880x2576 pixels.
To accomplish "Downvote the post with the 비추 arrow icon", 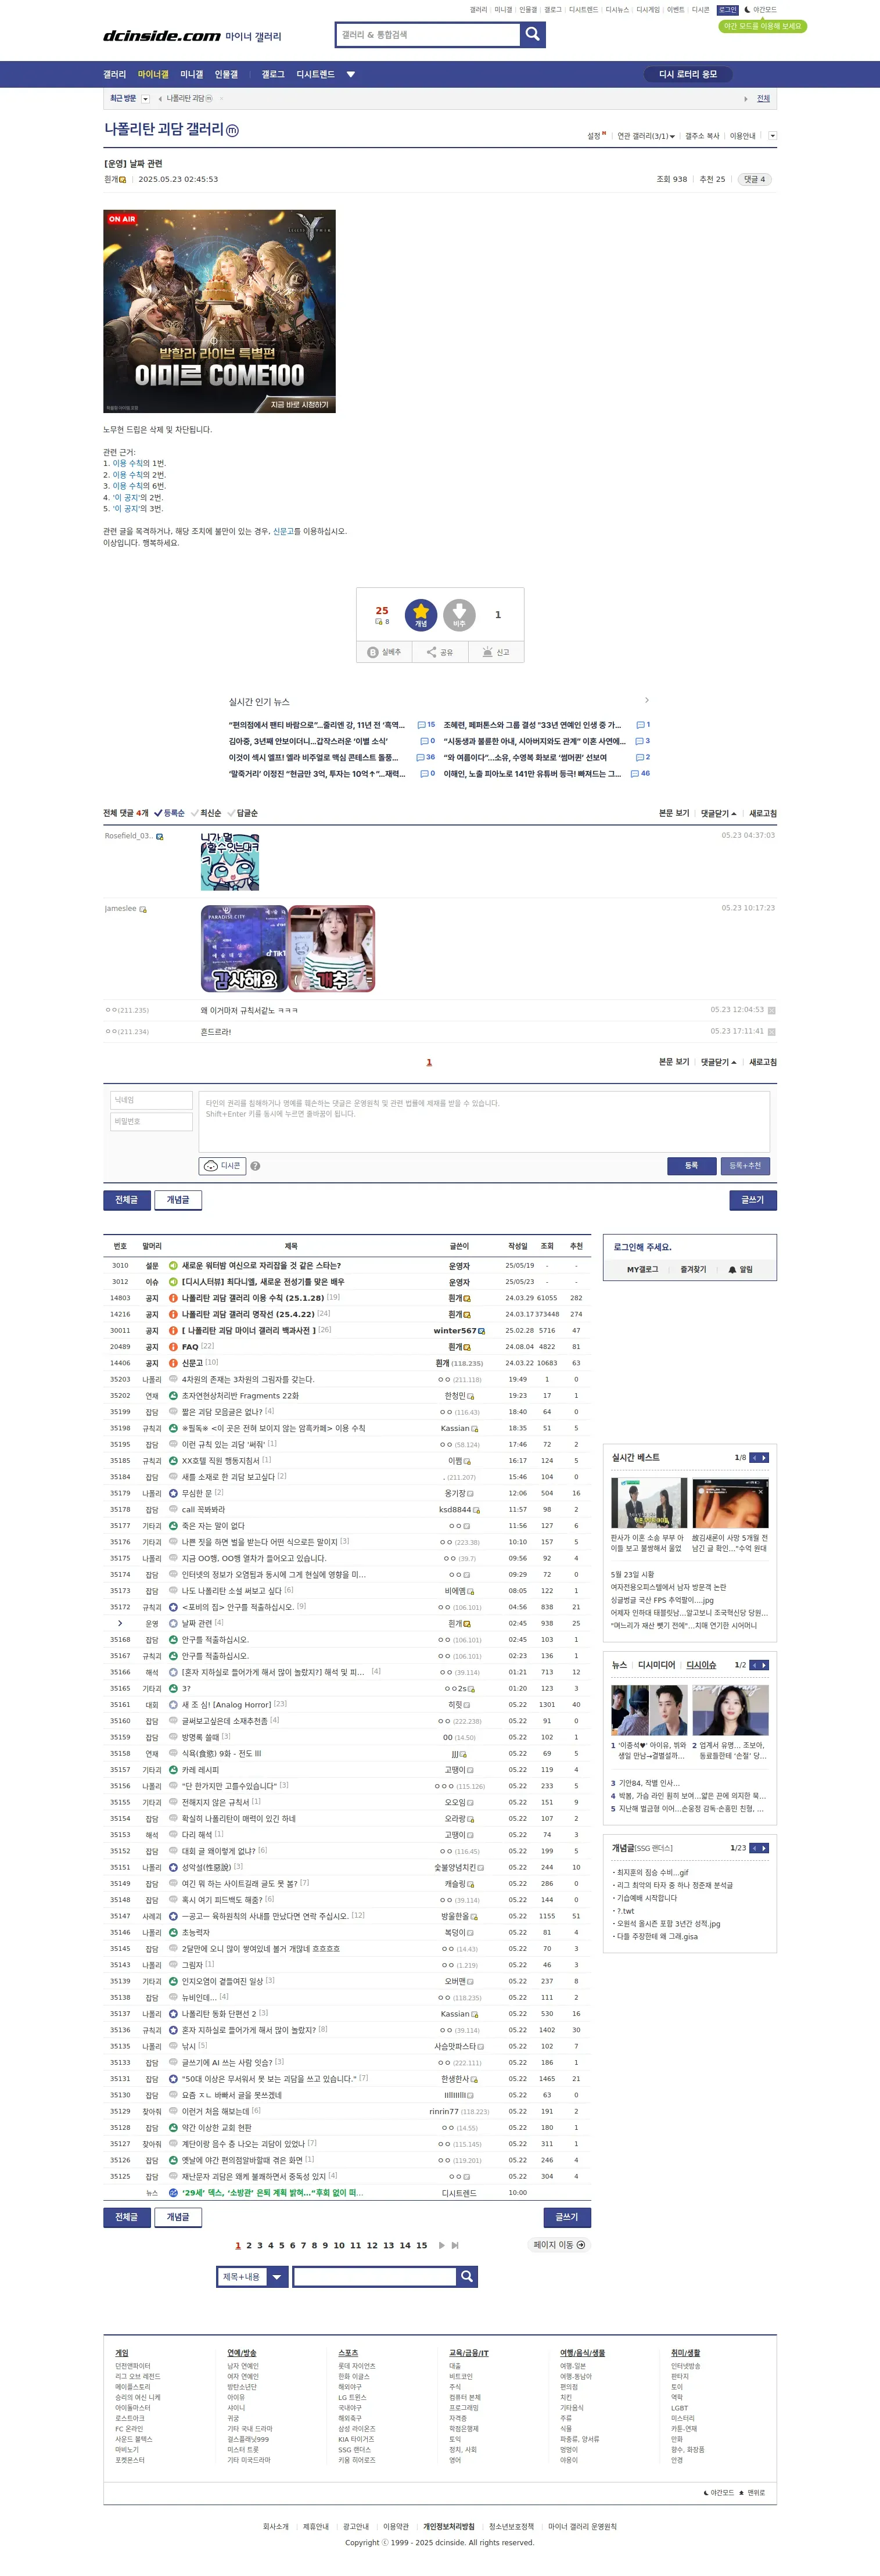I will (459, 614).
